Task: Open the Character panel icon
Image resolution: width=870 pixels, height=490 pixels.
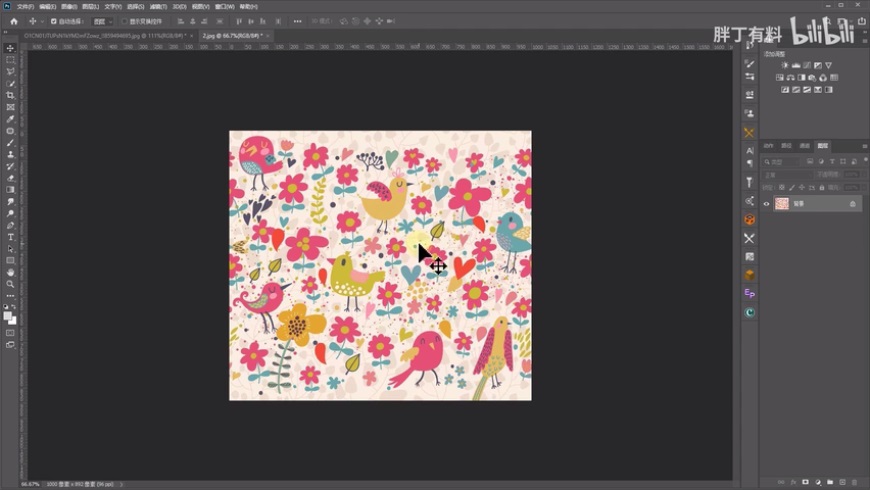Action: click(749, 150)
